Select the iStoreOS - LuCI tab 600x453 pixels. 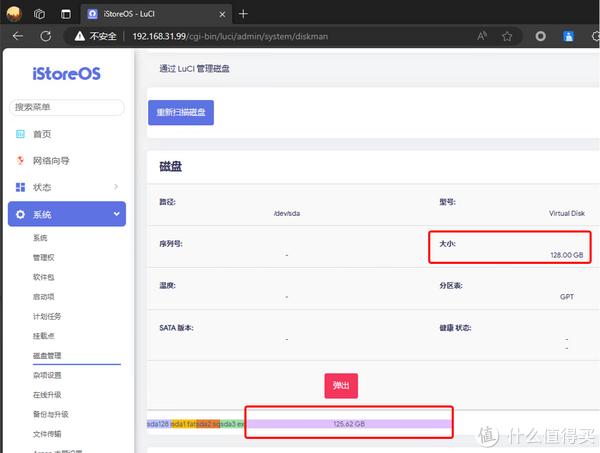point(156,14)
